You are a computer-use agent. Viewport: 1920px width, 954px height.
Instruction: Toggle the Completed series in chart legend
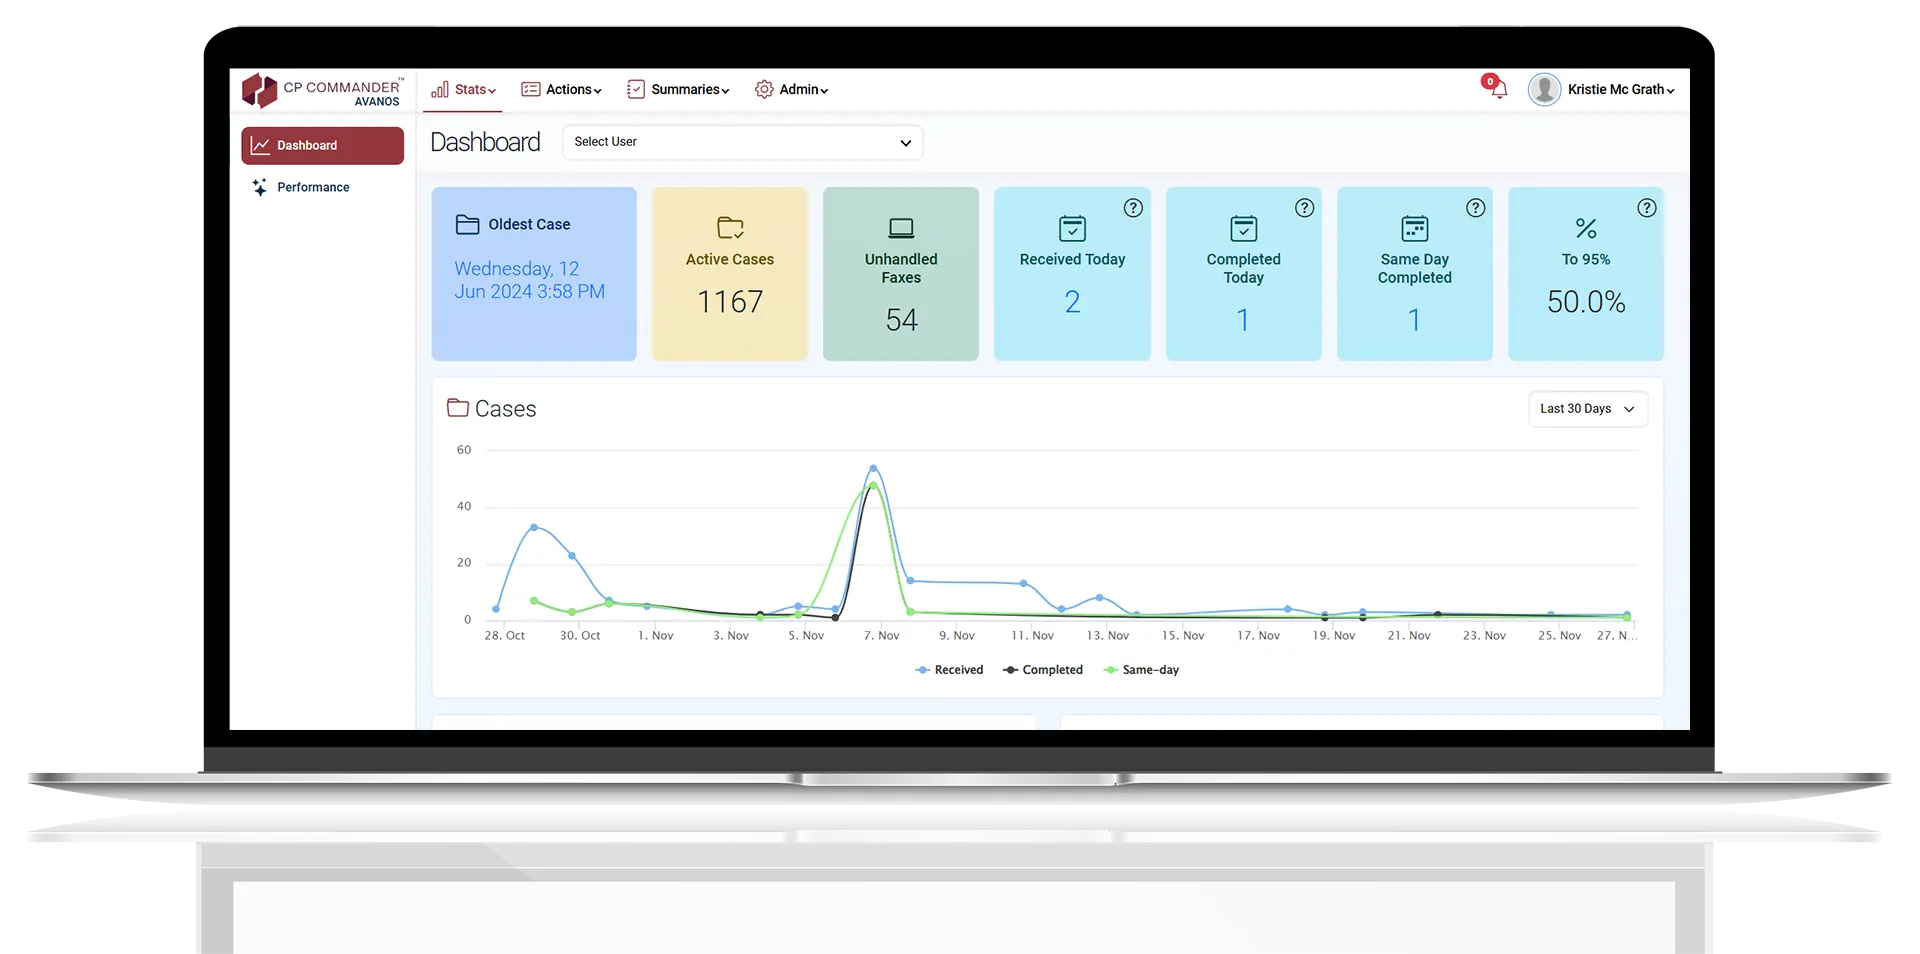1043,670
